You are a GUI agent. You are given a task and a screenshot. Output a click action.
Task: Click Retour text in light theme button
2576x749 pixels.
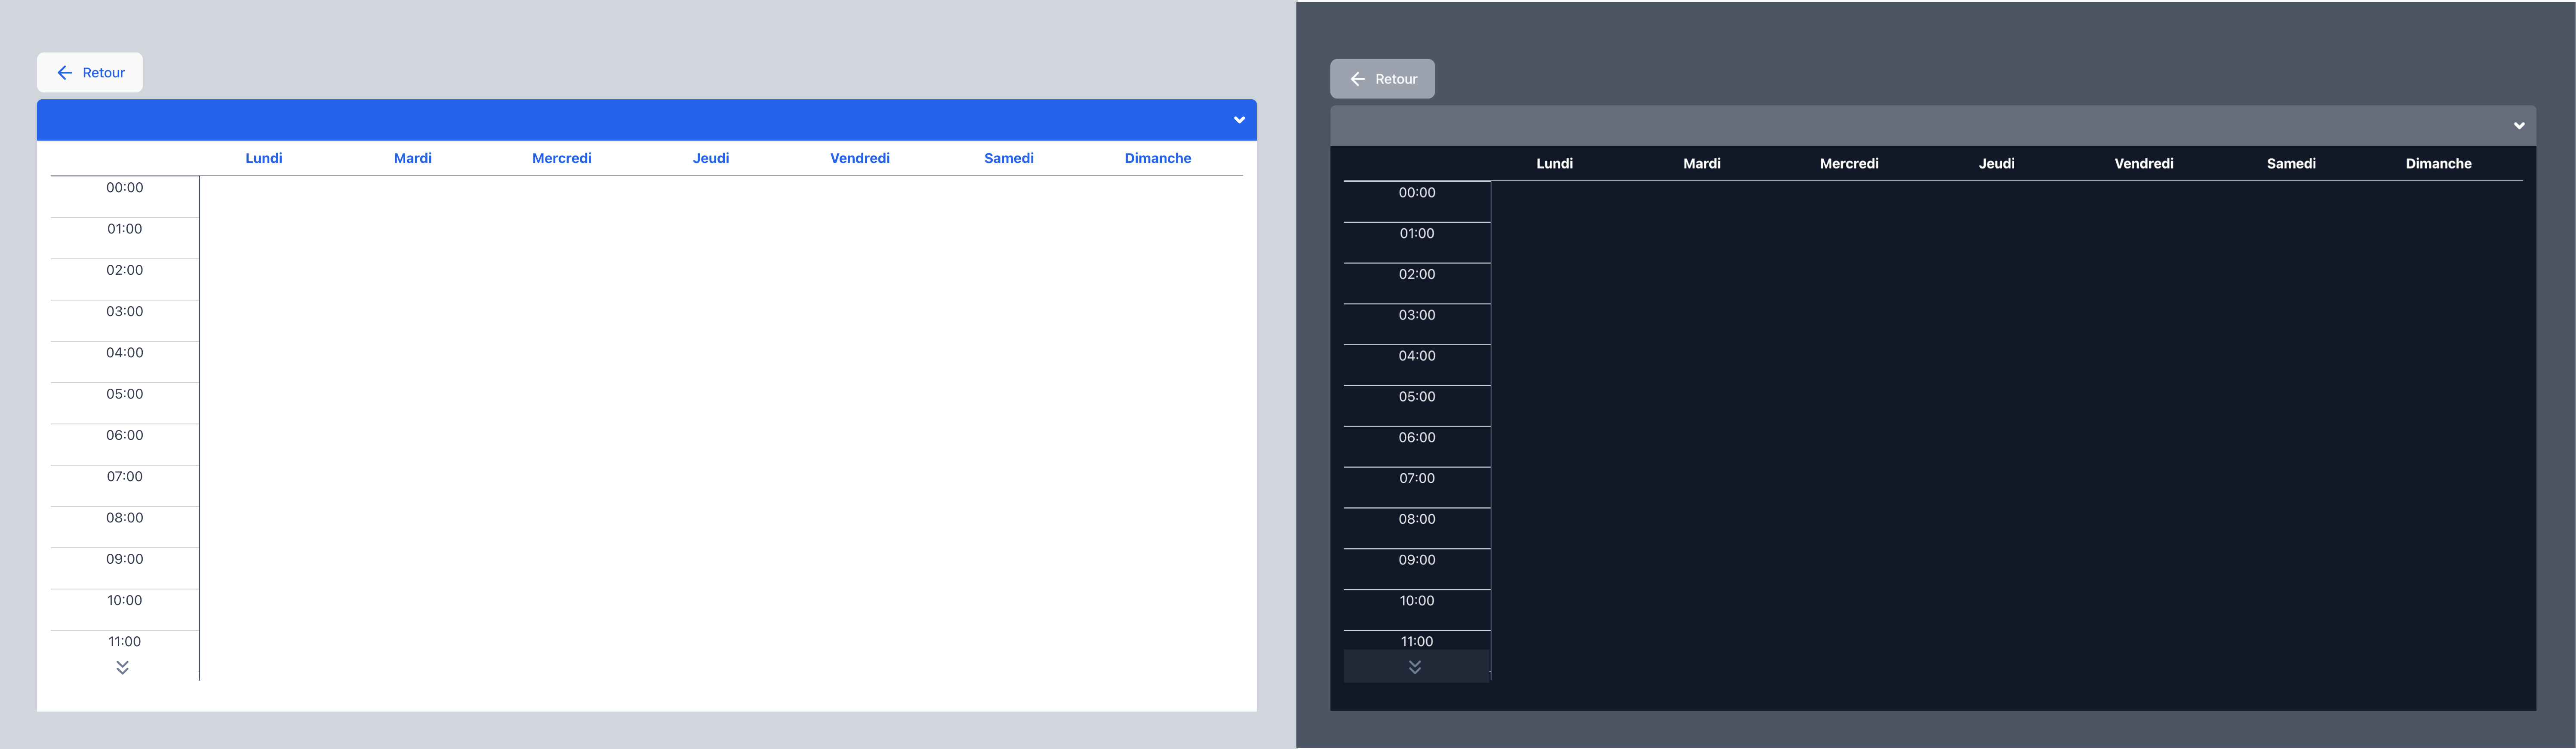[104, 73]
